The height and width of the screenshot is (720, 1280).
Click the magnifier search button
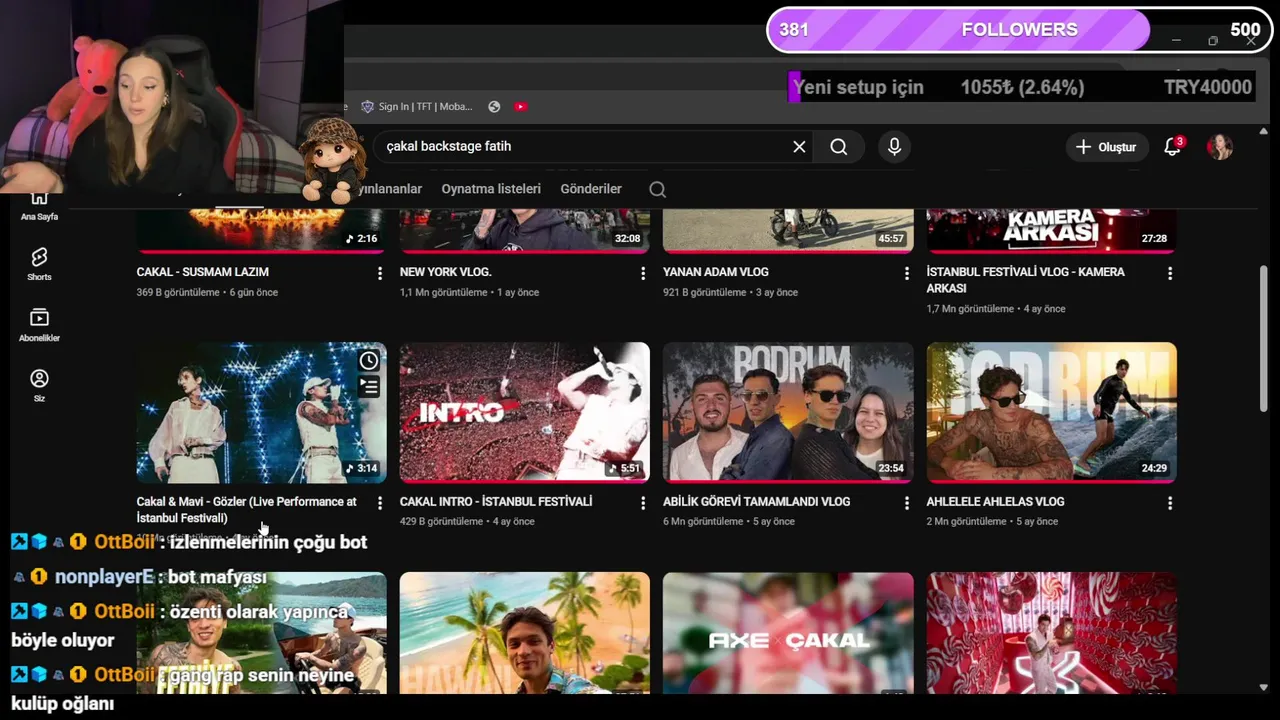pos(839,147)
